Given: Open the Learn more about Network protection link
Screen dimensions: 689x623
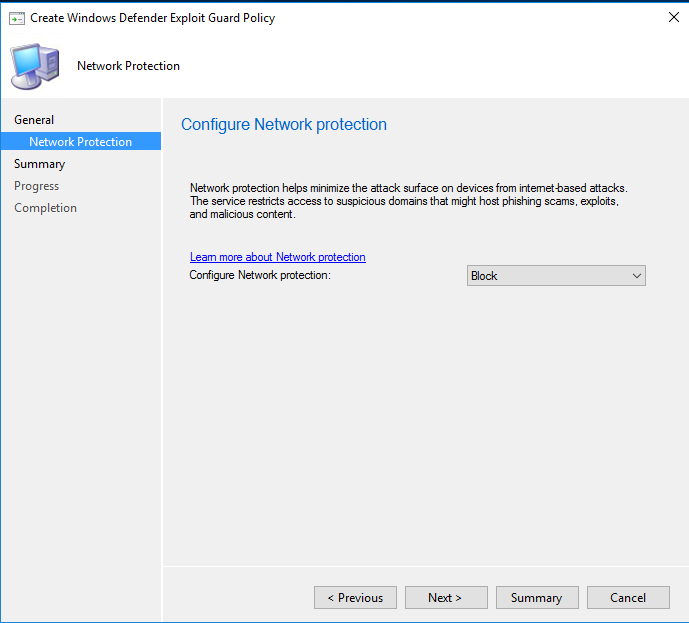Looking at the screenshot, I should 277,257.
